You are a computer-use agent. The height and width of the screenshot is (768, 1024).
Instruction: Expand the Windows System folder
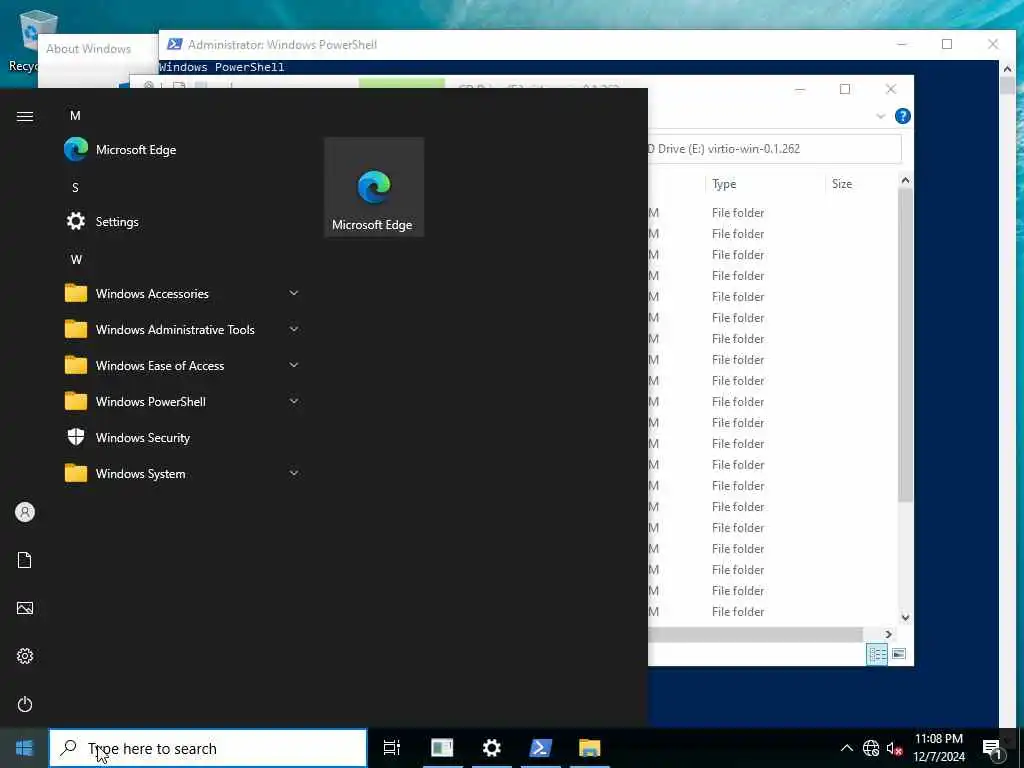[183, 473]
